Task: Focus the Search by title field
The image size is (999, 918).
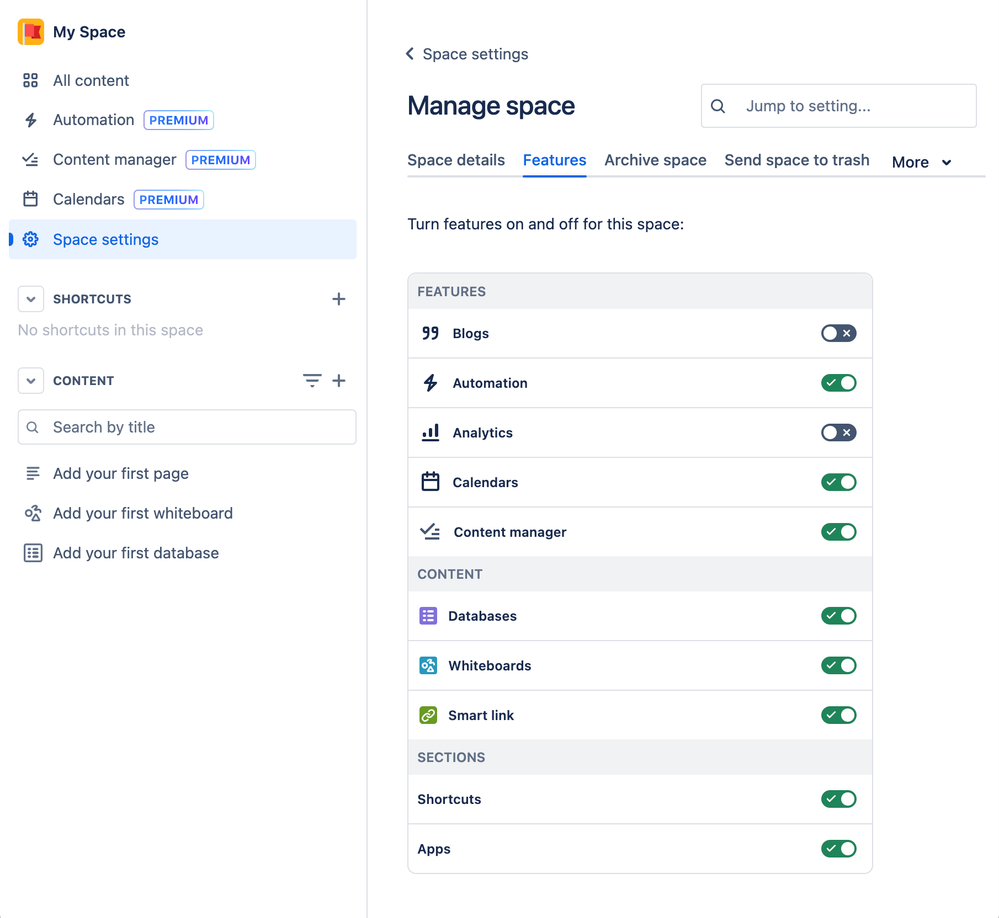Action: pyautogui.click(x=187, y=427)
